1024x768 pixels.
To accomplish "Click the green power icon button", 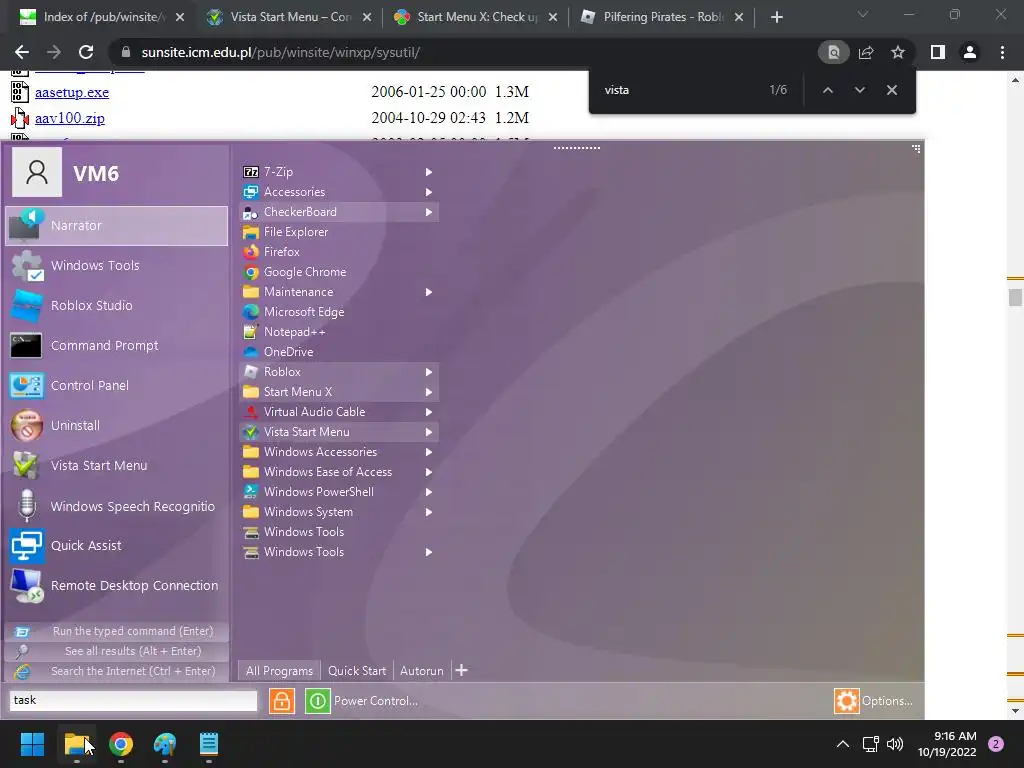I will [x=318, y=701].
